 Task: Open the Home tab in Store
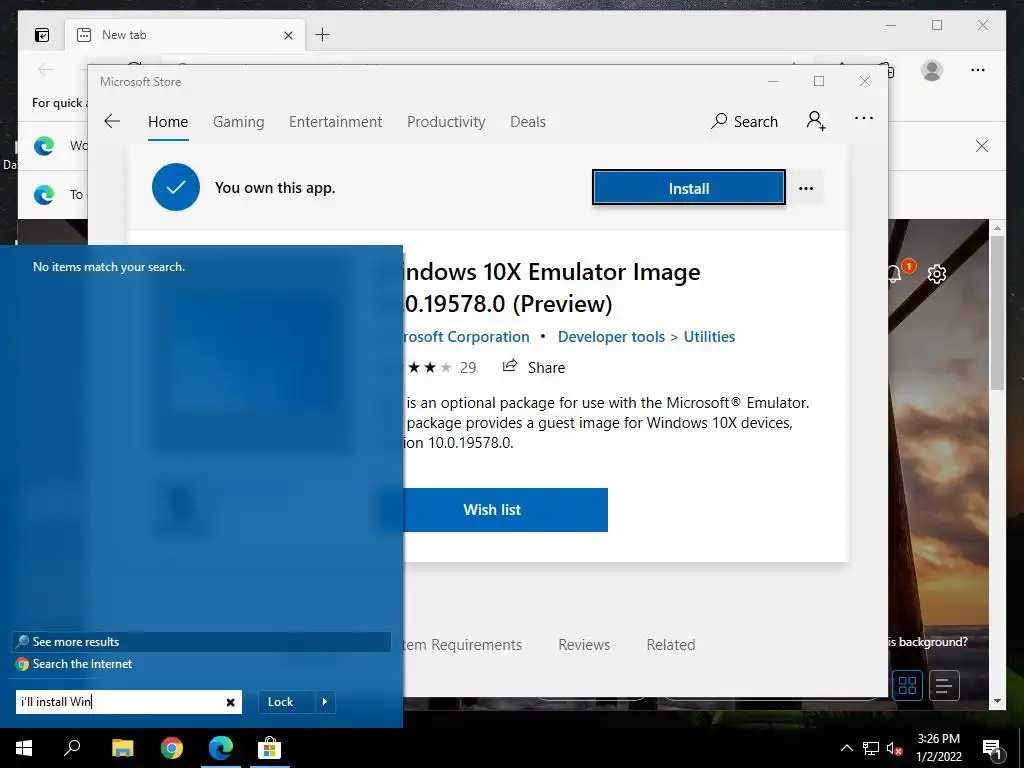pyautogui.click(x=168, y=122)
